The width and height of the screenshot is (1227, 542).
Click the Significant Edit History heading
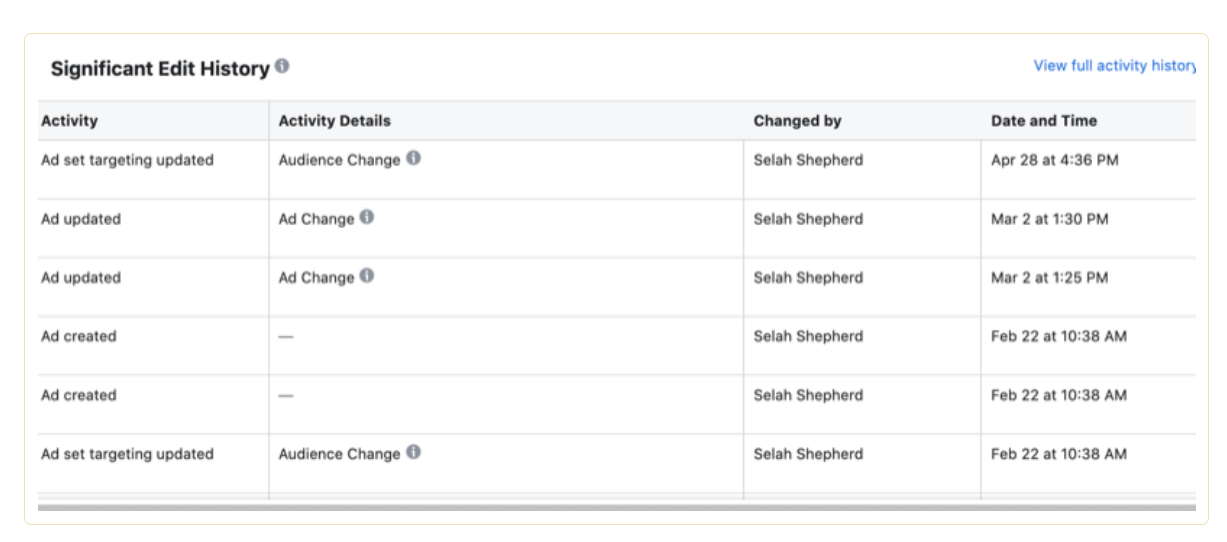[x=160, y=69]
